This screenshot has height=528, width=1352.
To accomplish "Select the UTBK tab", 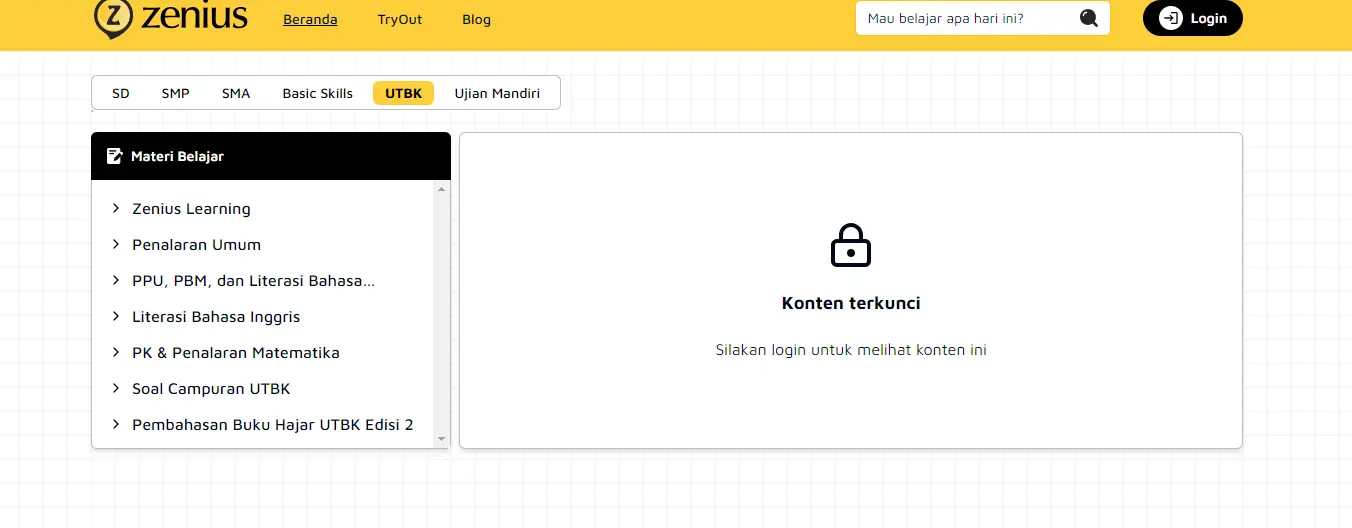I will pyautogui.click(x=404, y=93).
